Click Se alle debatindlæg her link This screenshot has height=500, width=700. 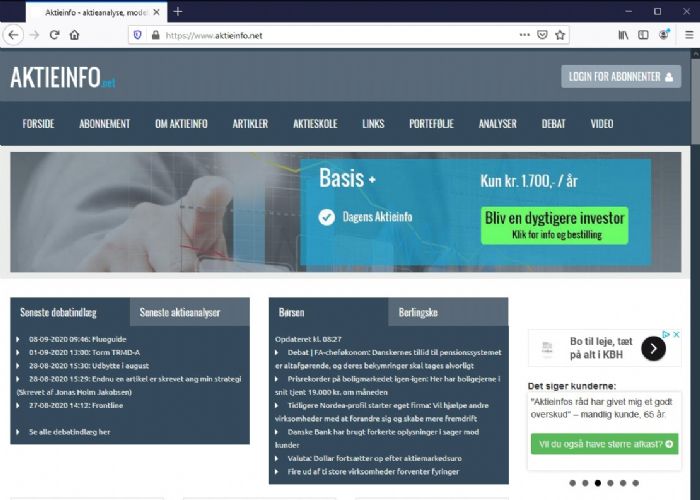(70, 432)
